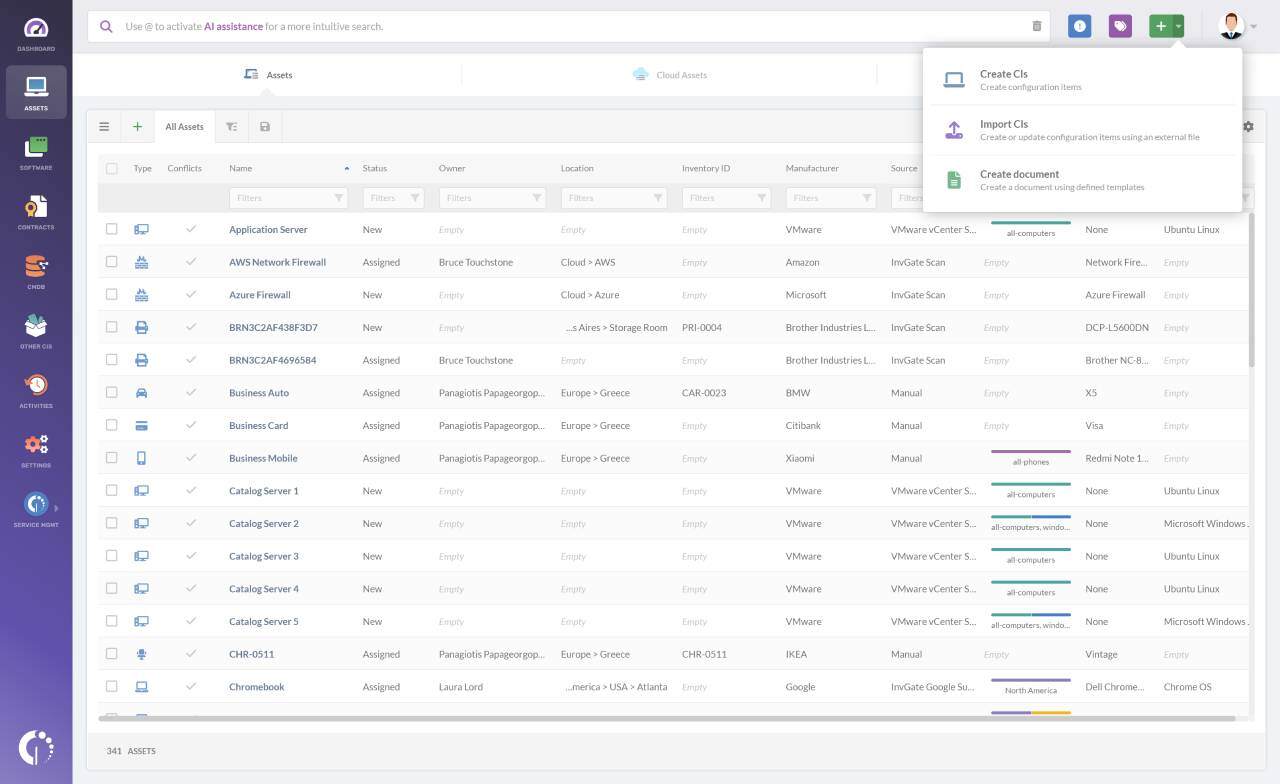Expand the Service Mgmt sidebar arrow
1280x784 pixels.
56,508
